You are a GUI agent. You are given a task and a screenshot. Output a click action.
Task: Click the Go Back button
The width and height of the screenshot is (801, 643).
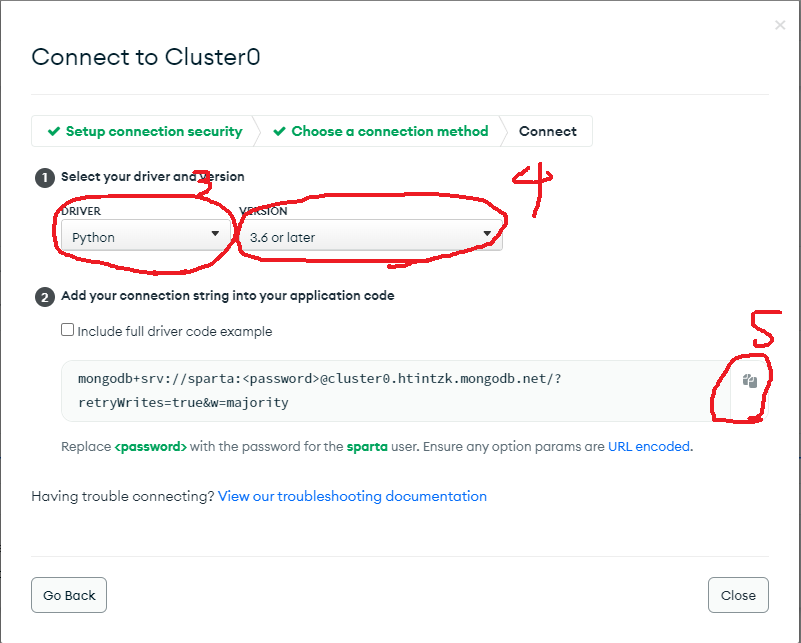(69, 595)
